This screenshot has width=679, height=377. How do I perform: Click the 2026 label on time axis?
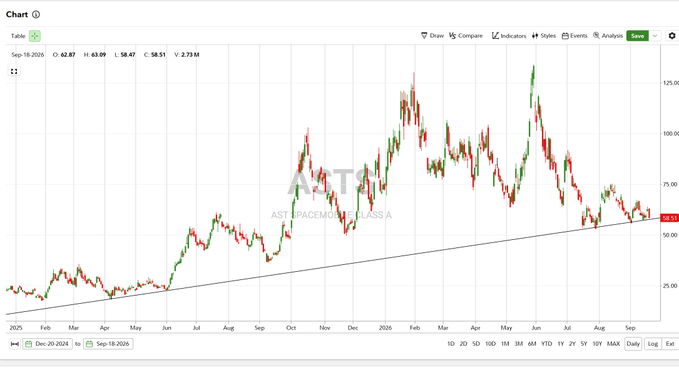(385, 328)
